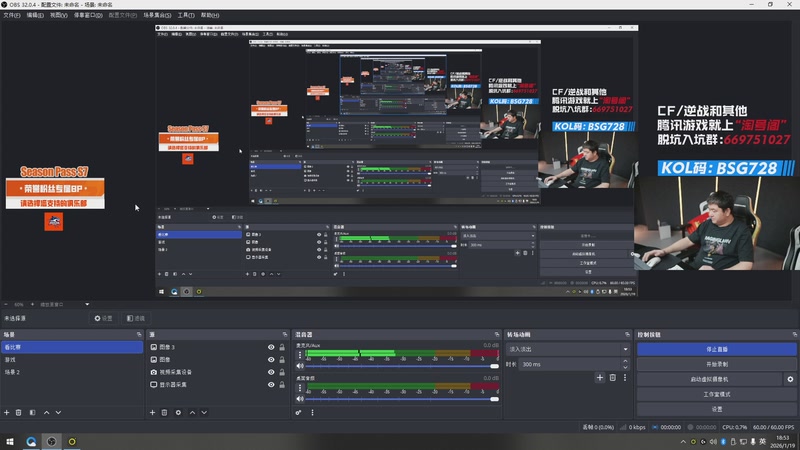Add a new source with the plus icon
This screenshot has height=450, width=800.
[x=152, y=412]
